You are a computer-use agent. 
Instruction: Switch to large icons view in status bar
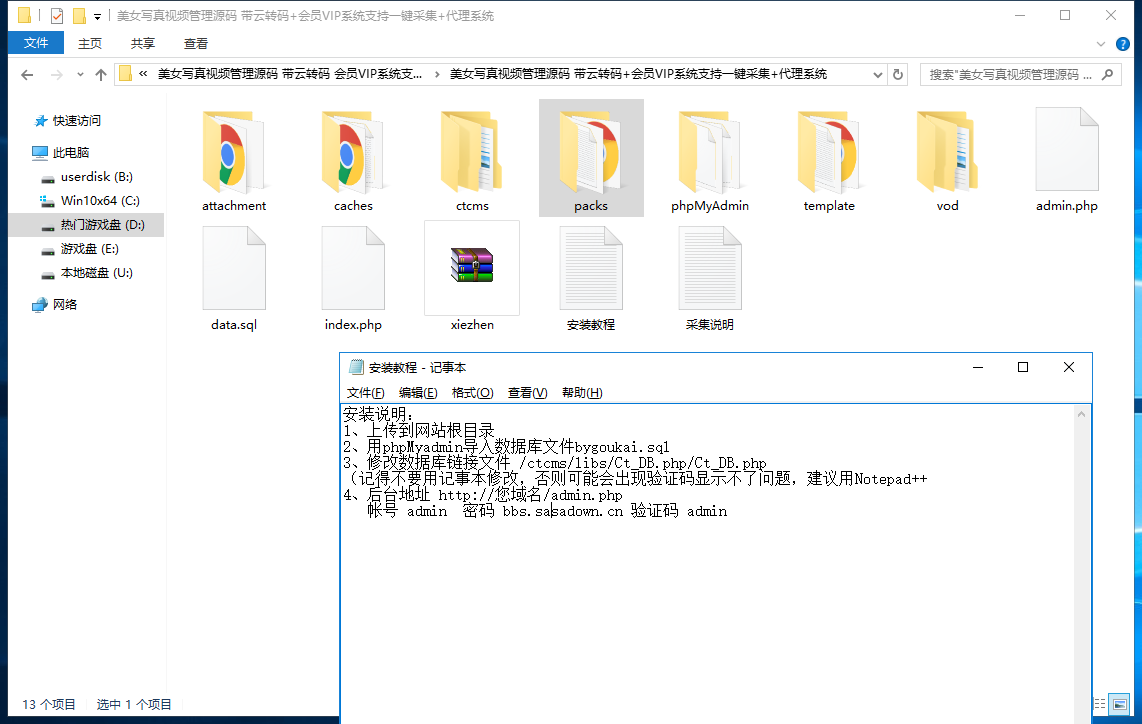[x=1120, y=704]
